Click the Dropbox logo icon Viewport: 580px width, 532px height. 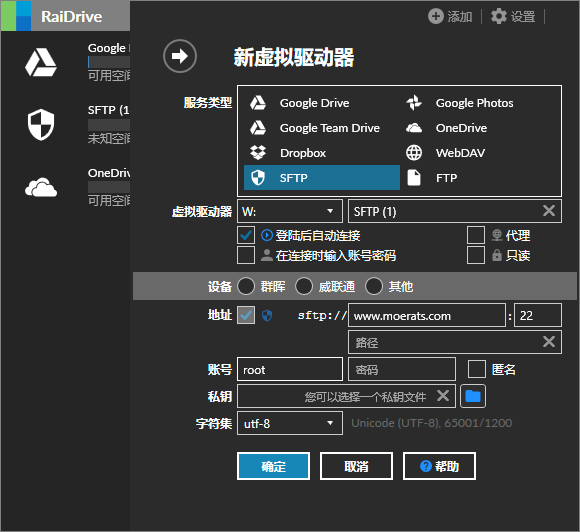[x=258, y=152]
